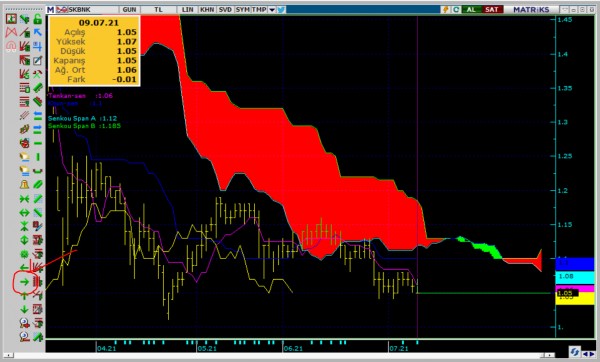Click the red SAT sell button
The width and height of the screenshot is (600, 362).
[492, 10]
